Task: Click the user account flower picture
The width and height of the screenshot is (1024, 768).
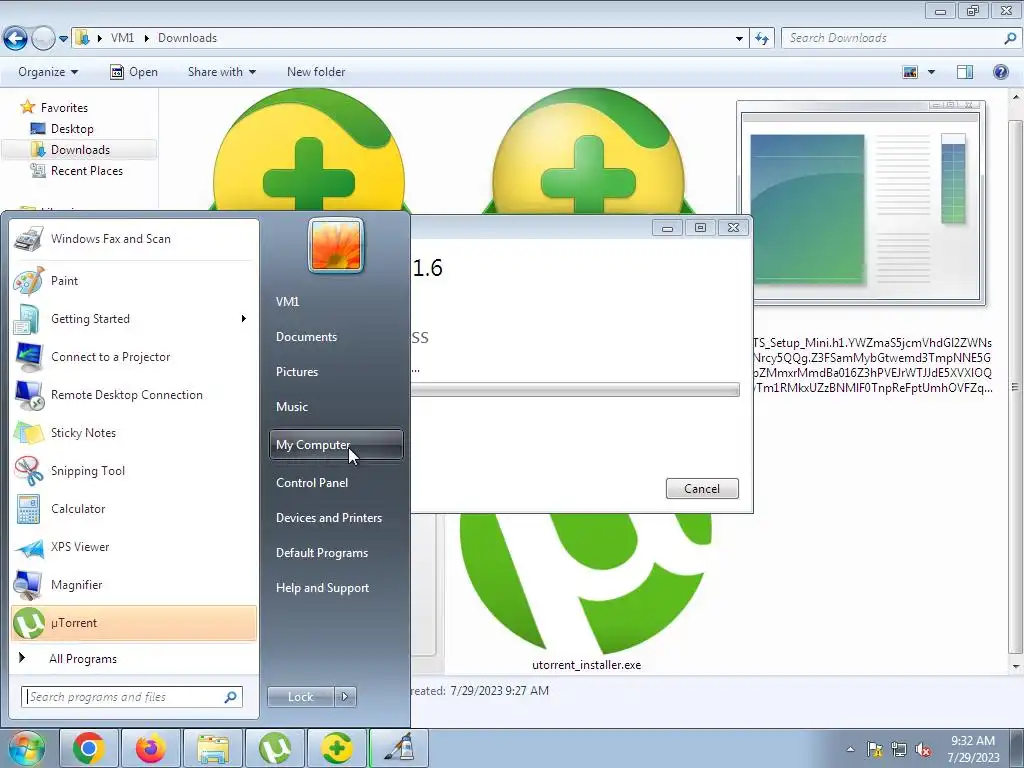Action: (x=336, y=246)
